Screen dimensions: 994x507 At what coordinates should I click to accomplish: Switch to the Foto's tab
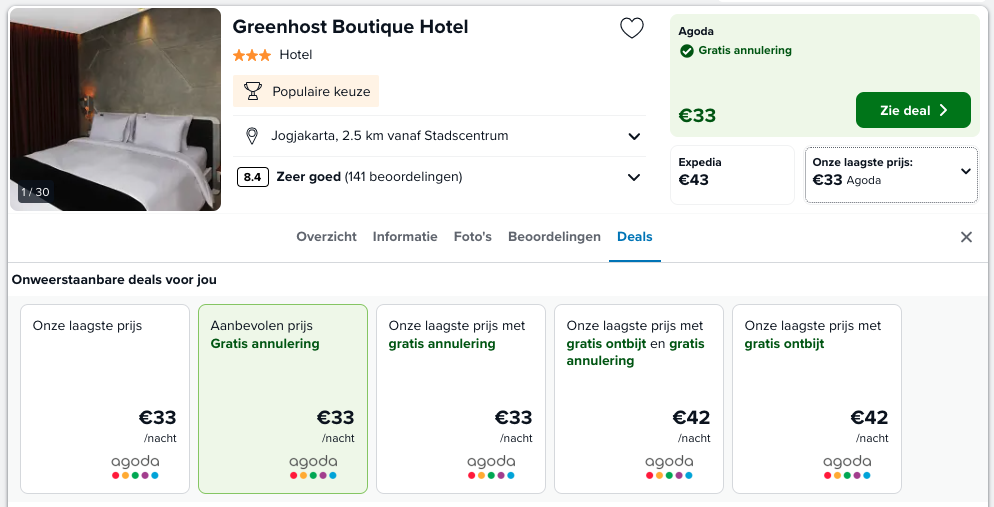coord(472,237)
